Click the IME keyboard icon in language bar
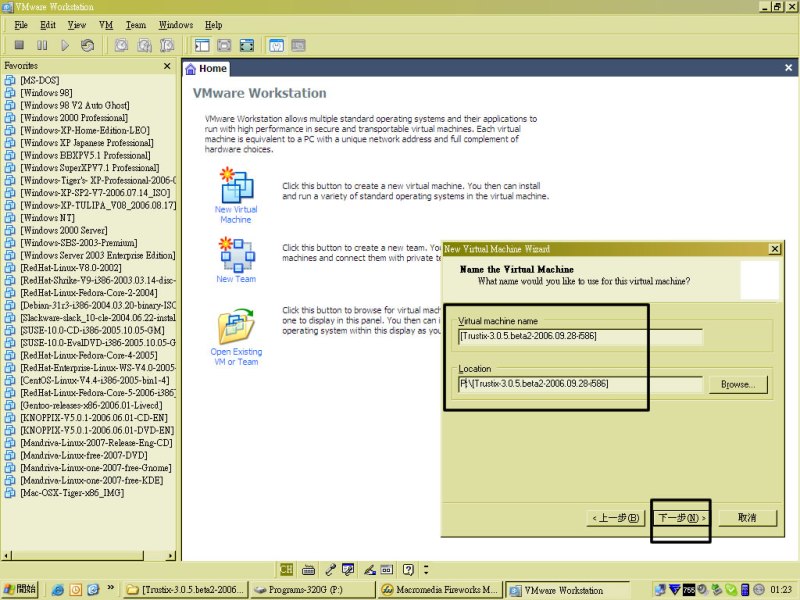The width and height of the screenshot is (800, 600). 308,569
